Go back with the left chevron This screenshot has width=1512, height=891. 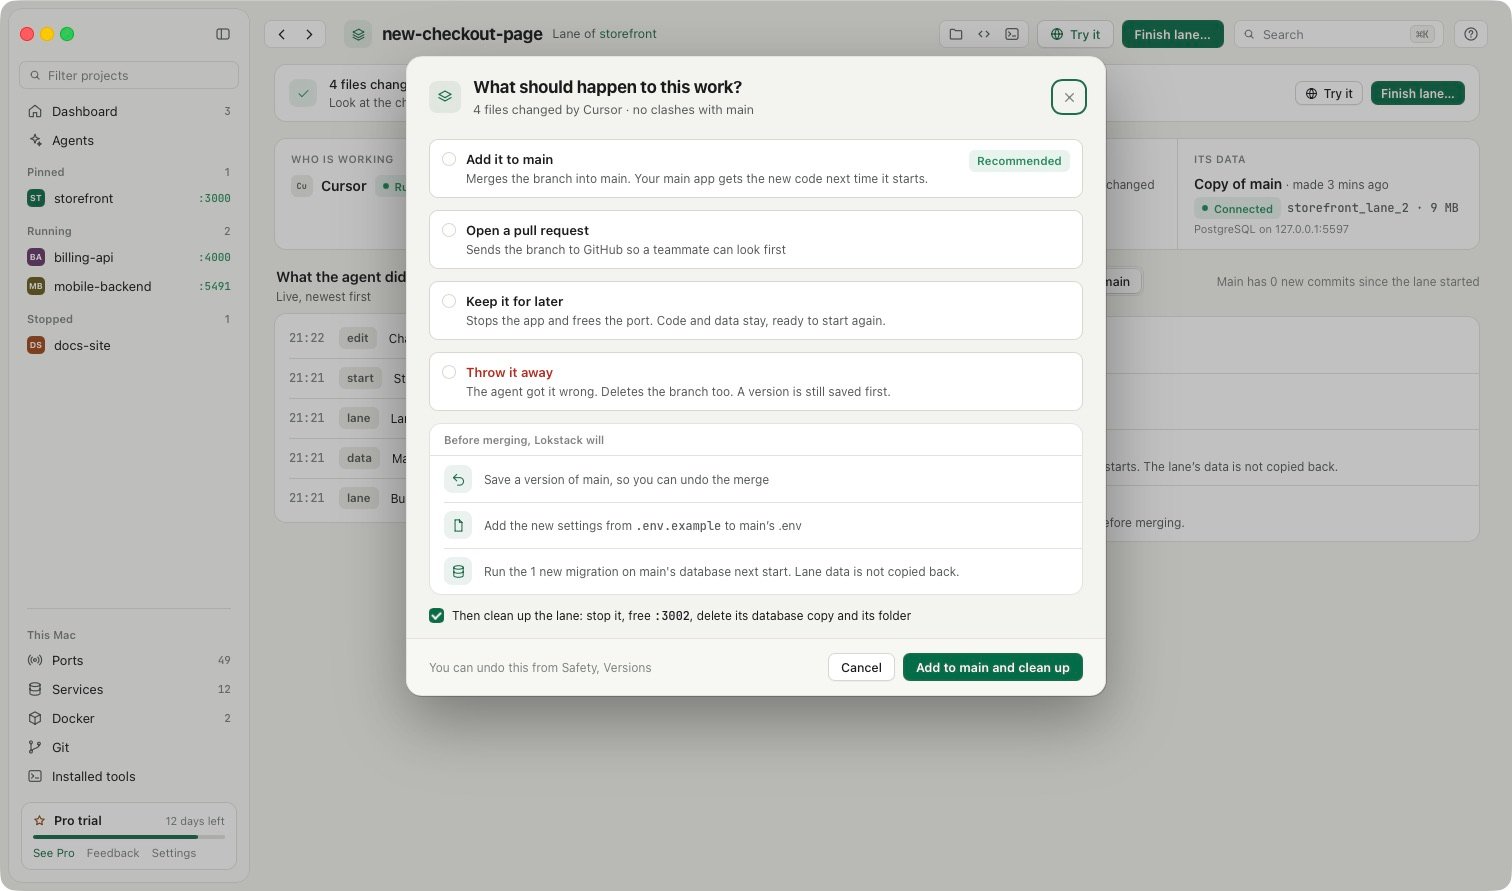[x=282, y=34]
